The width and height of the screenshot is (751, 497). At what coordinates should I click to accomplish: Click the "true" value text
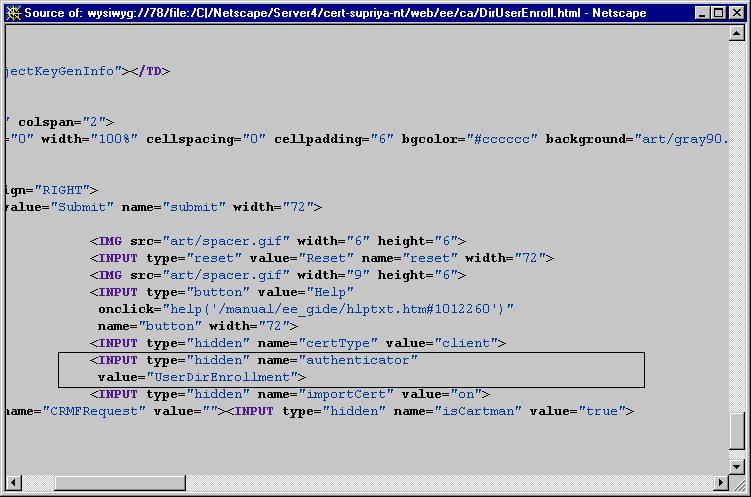[602, 411]
